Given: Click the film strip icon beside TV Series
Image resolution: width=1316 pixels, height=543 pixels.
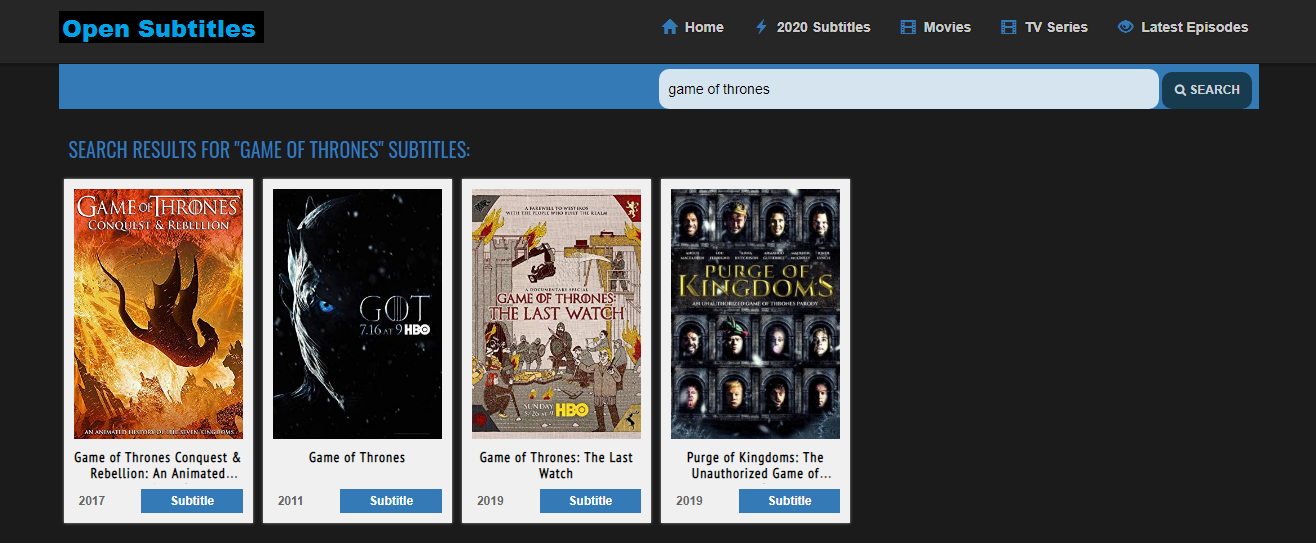Looking at the screenshot, I should [1009, 27].
